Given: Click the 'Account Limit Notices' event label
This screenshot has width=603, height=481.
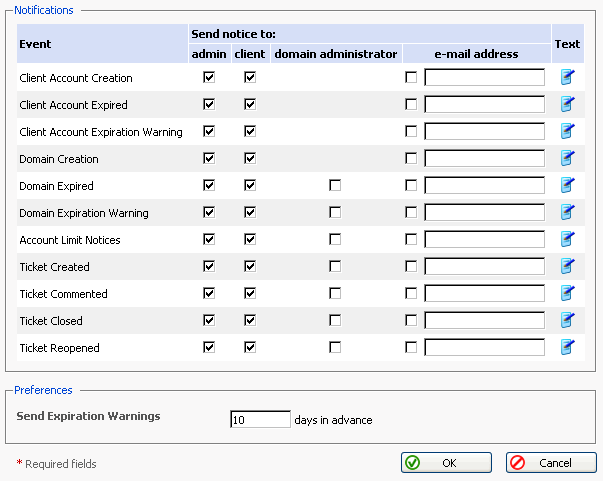Looking at the screenshot, I should 70,240.
